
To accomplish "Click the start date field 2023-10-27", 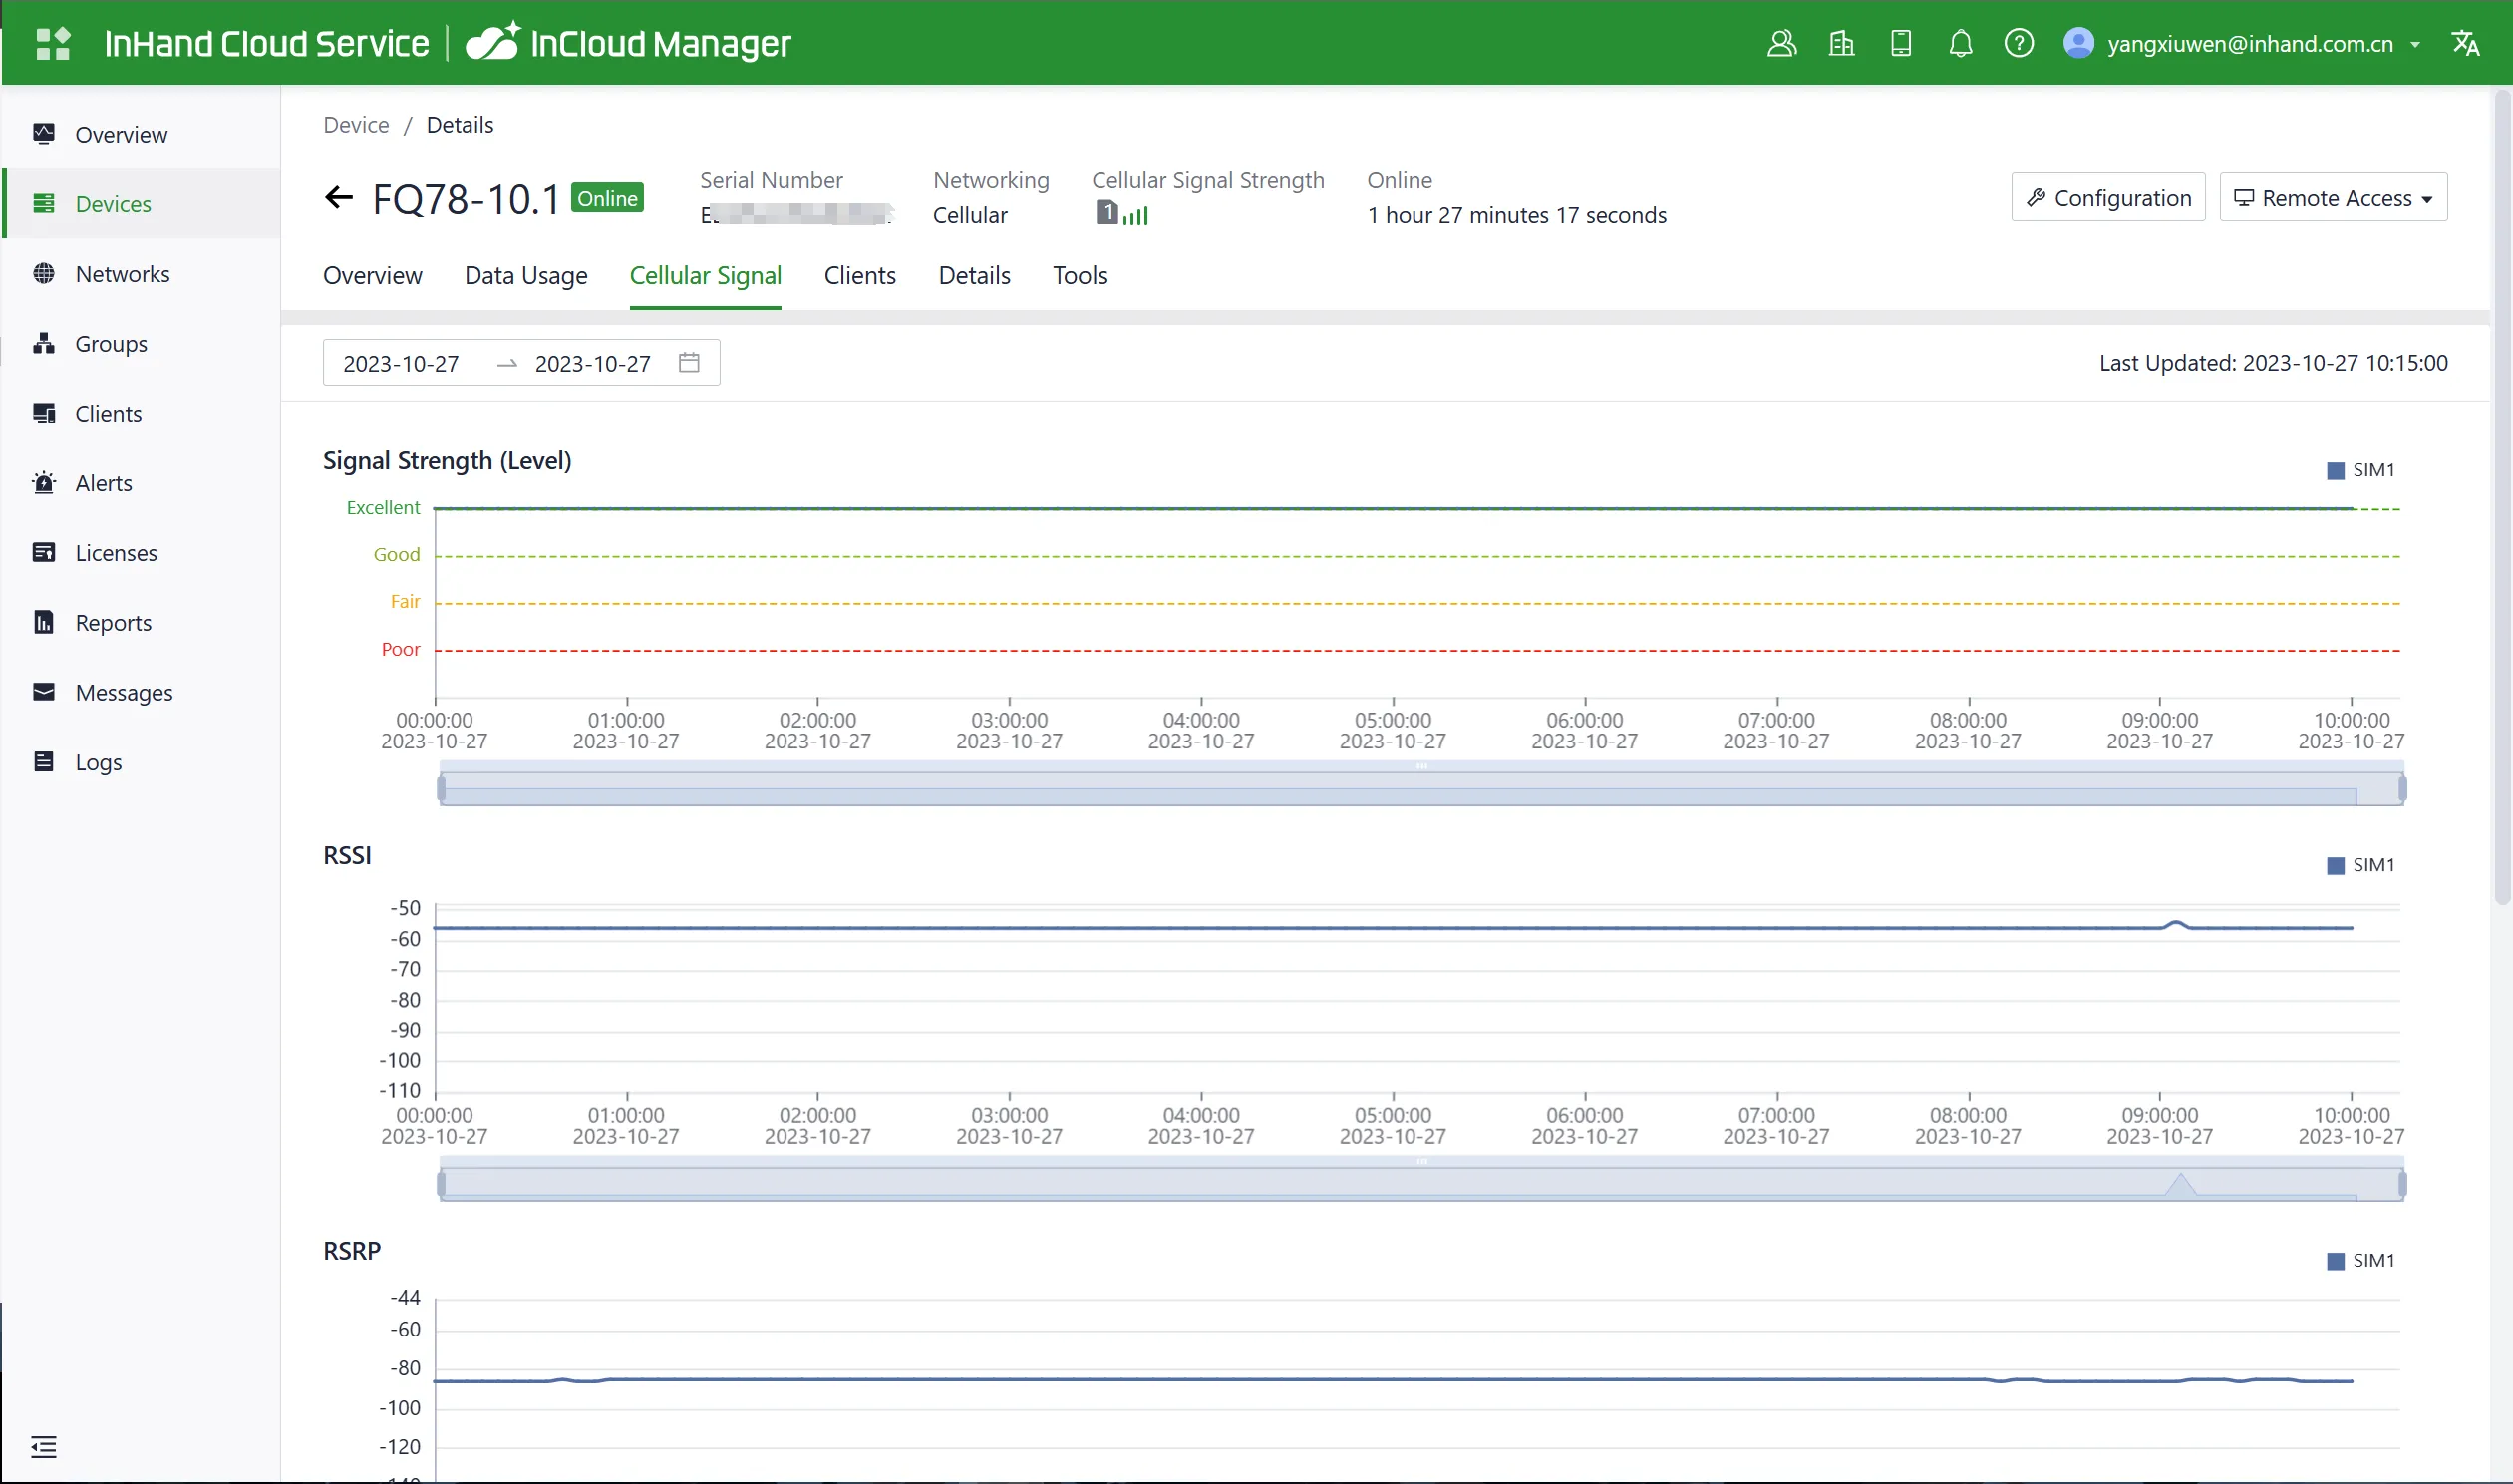I will coord(401,363).
